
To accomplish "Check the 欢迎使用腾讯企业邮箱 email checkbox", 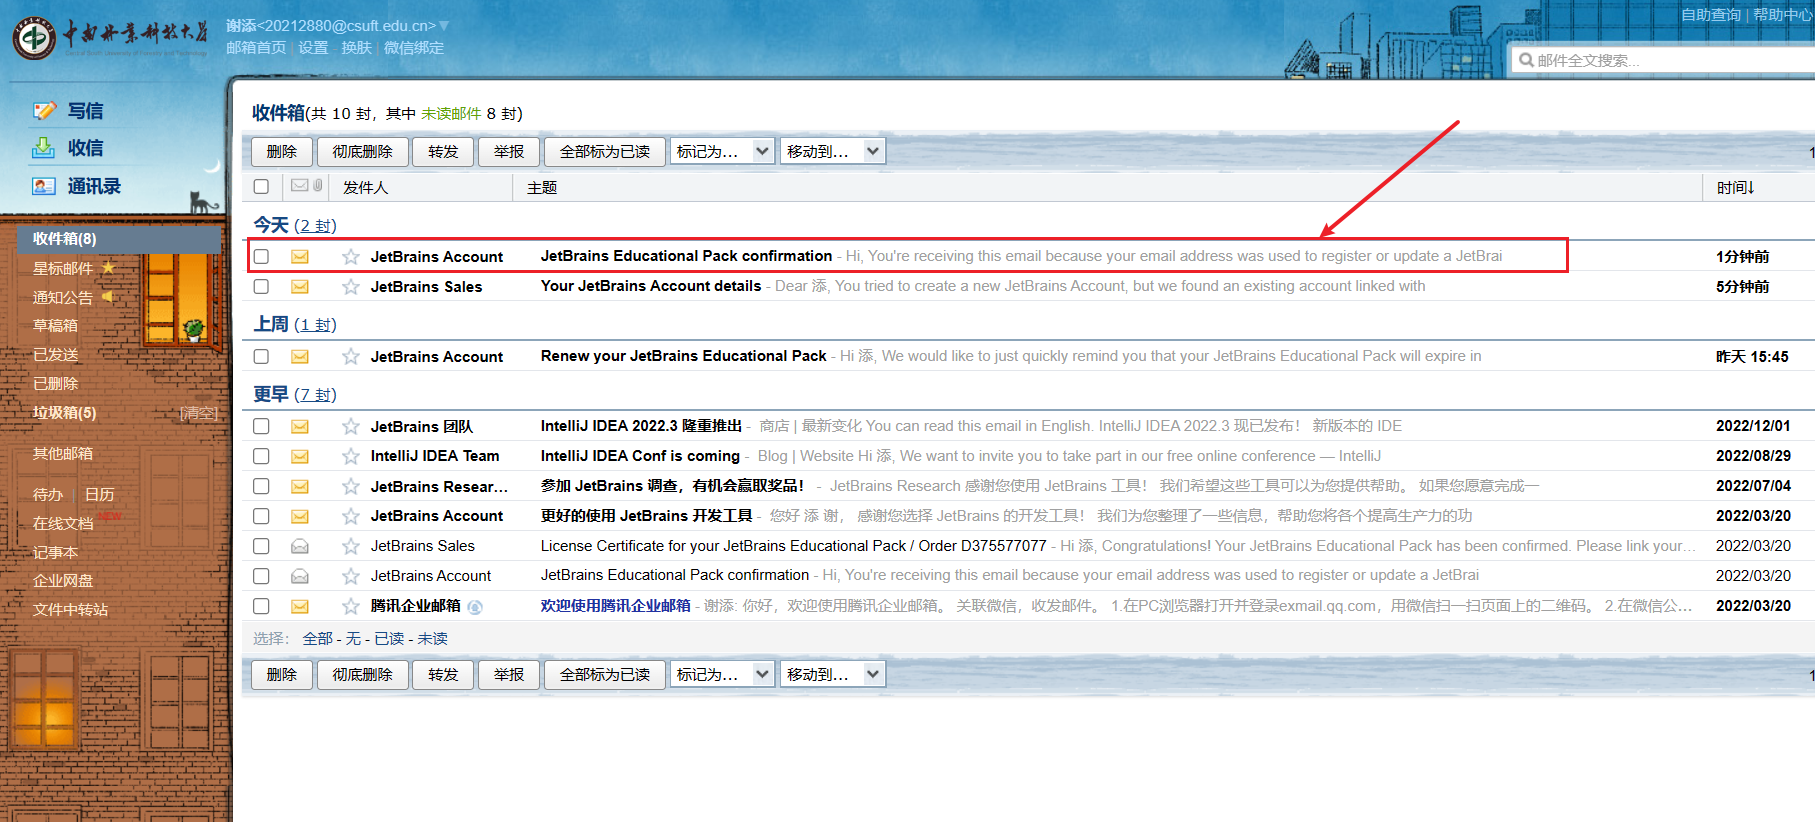I will [x=262, y=607].
